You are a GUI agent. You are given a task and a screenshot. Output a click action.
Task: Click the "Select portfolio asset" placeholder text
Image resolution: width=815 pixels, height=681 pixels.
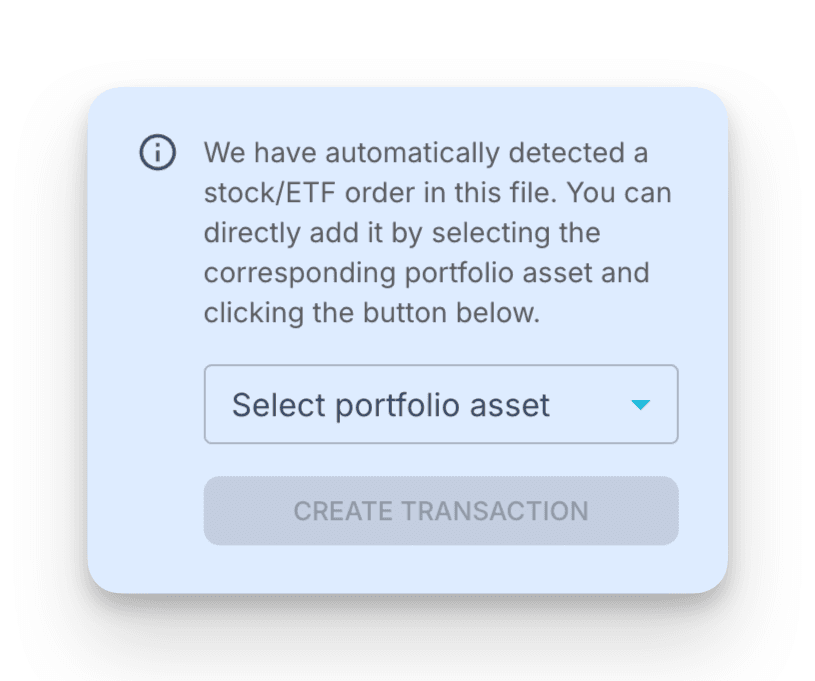pos(391,405)
